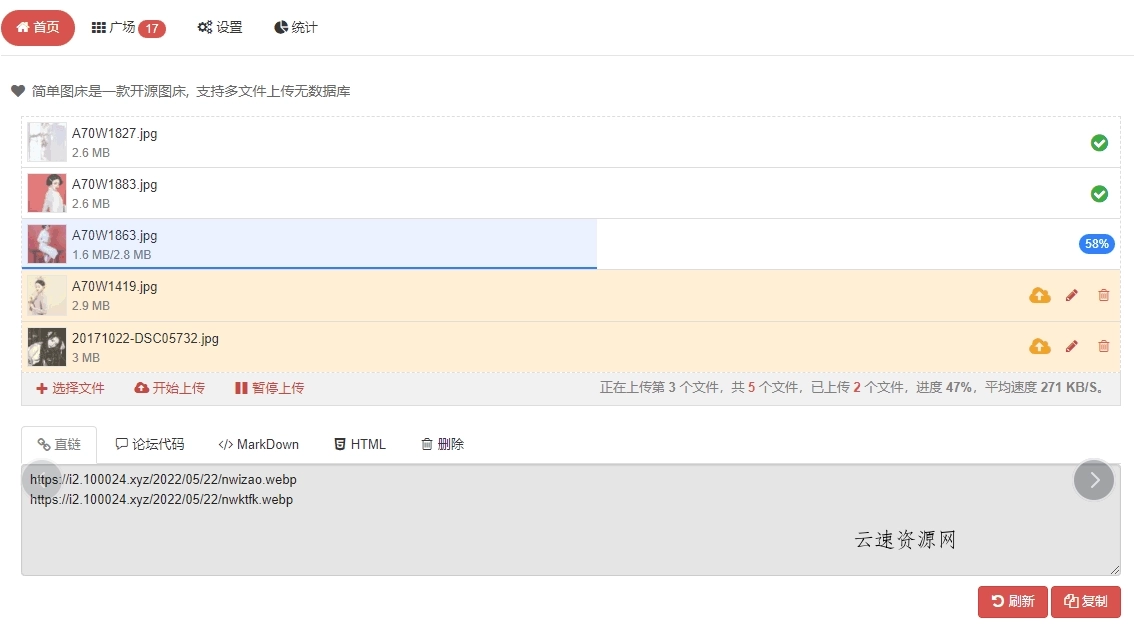
Task: Delete A70W1419.jpg with the red trash icon
Action: 1103,294
